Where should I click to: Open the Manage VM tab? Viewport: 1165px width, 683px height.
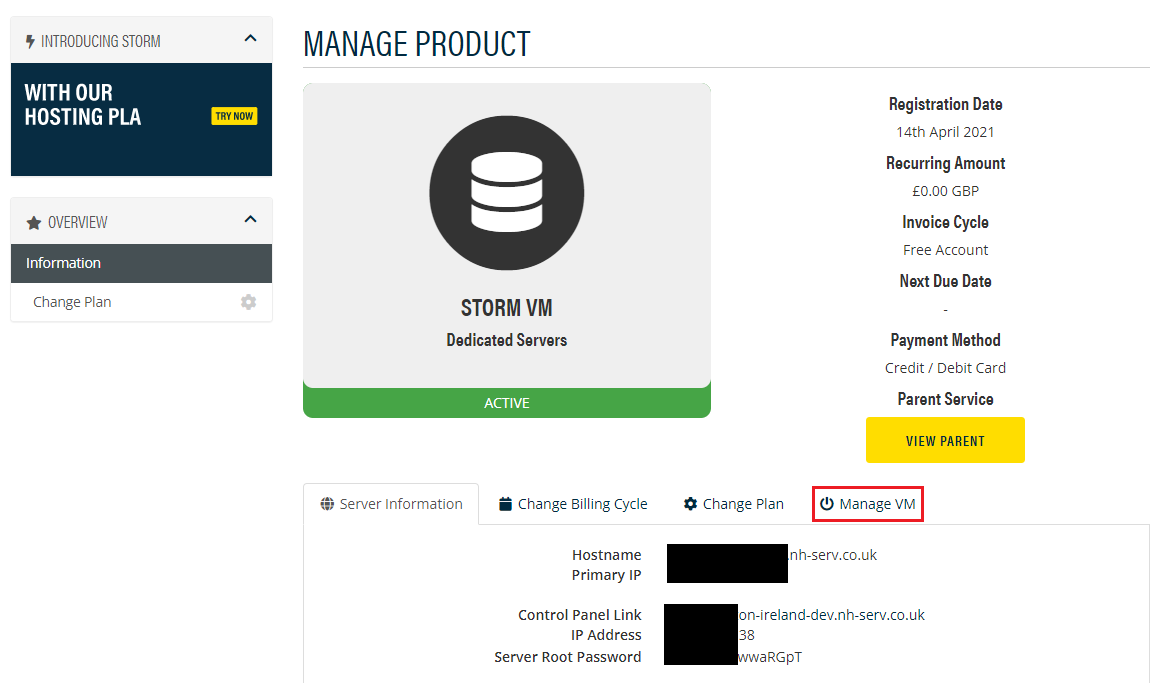868,504
